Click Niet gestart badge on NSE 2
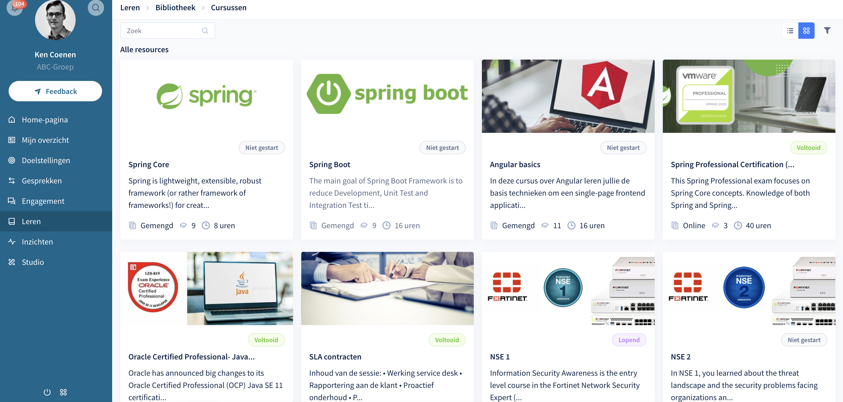The width and height of the screenshot is (843, 402). coord(804,340)
